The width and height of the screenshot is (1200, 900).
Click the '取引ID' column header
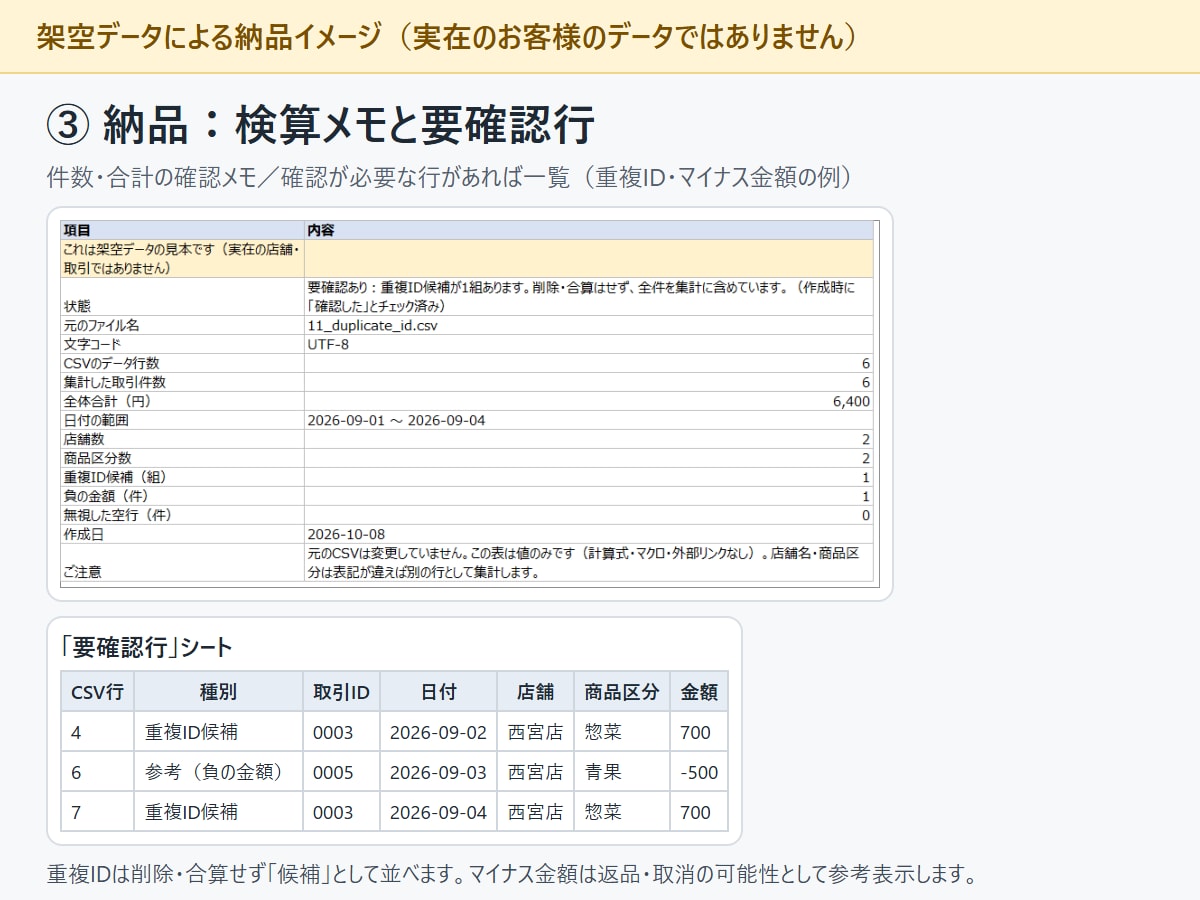pos(341,691)
